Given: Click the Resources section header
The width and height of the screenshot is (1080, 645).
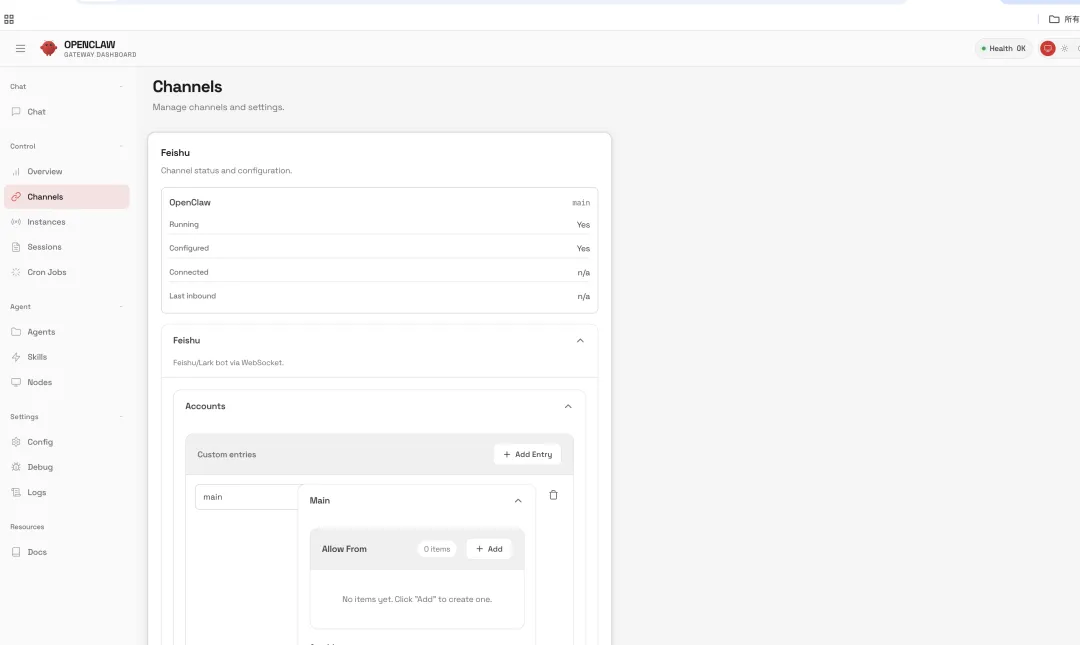Looking at the screenshot, I should click(x=27, y=527).
